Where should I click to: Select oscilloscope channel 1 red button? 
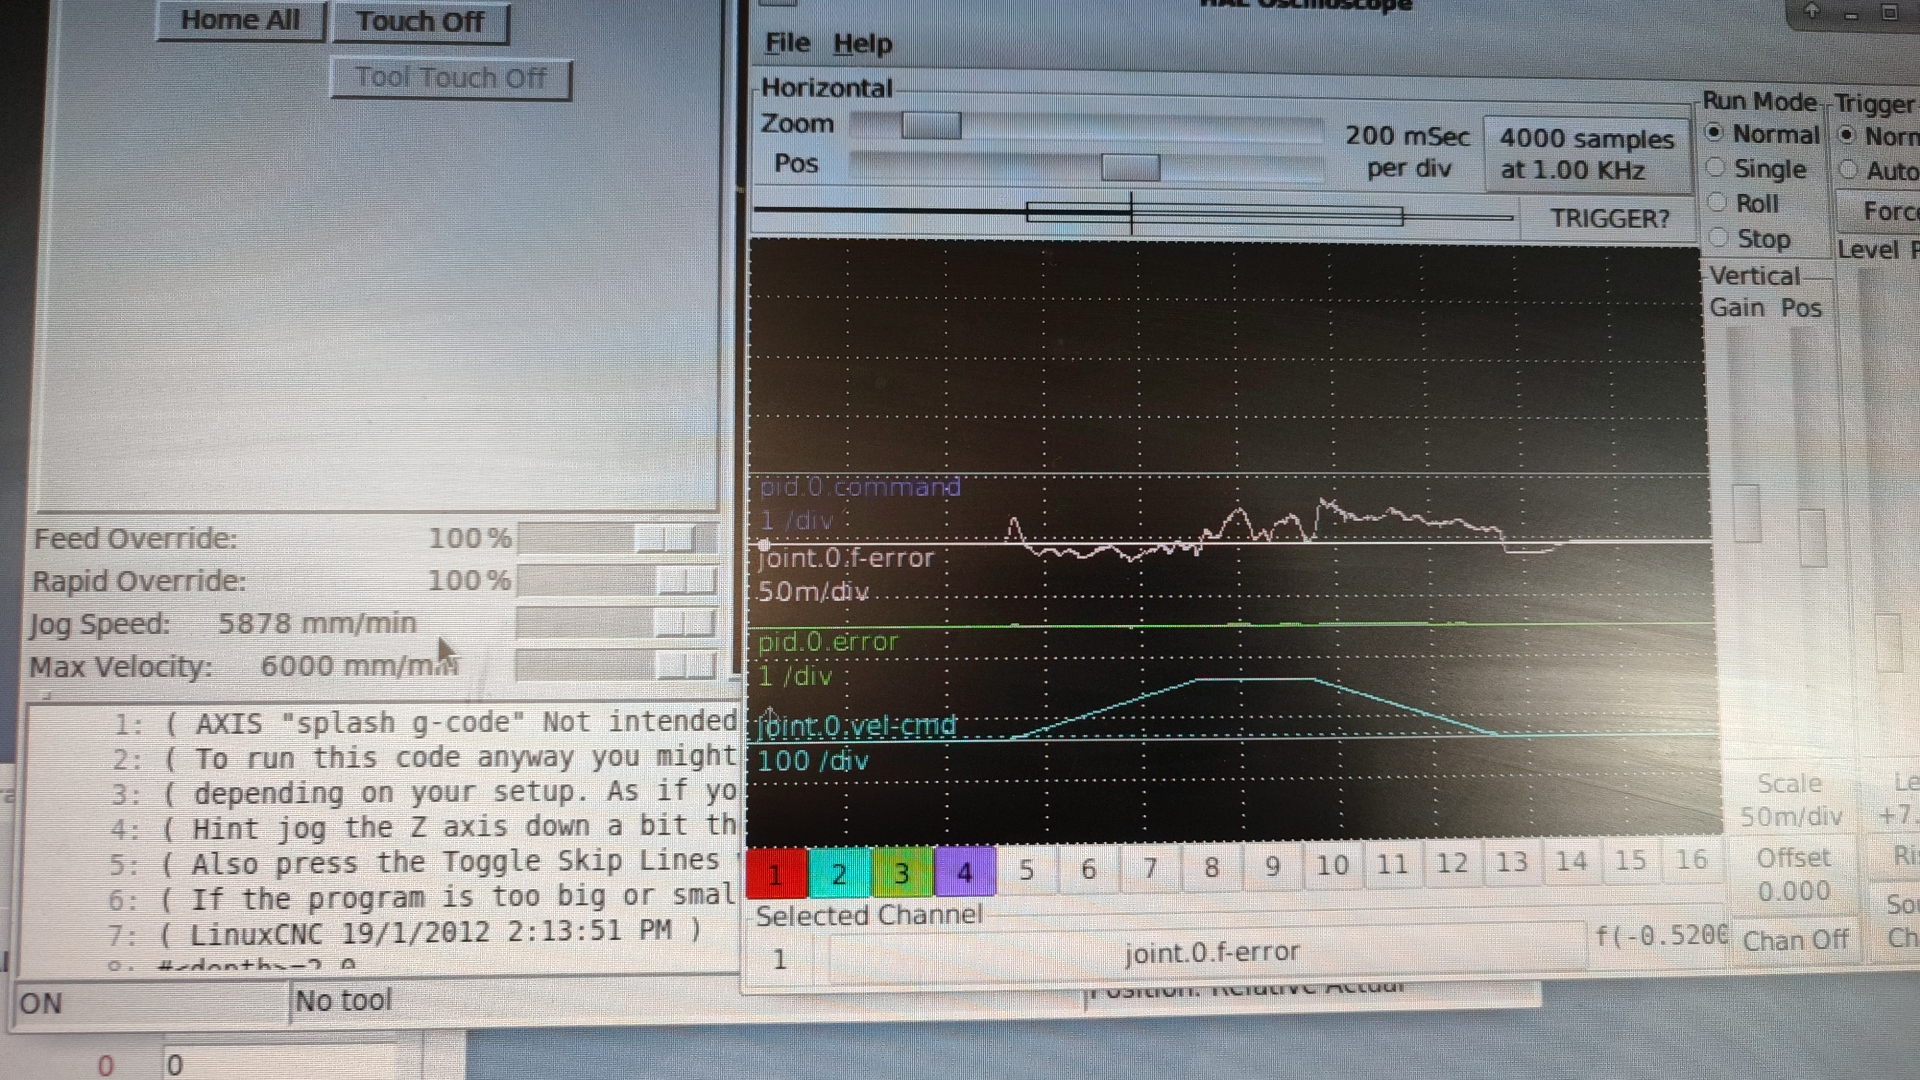click(x=776, y=873)
